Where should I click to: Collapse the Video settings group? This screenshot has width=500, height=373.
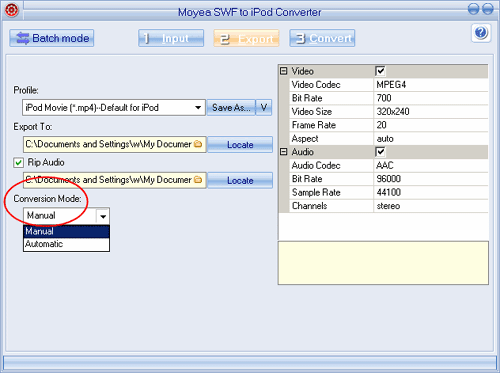point(284,71)
